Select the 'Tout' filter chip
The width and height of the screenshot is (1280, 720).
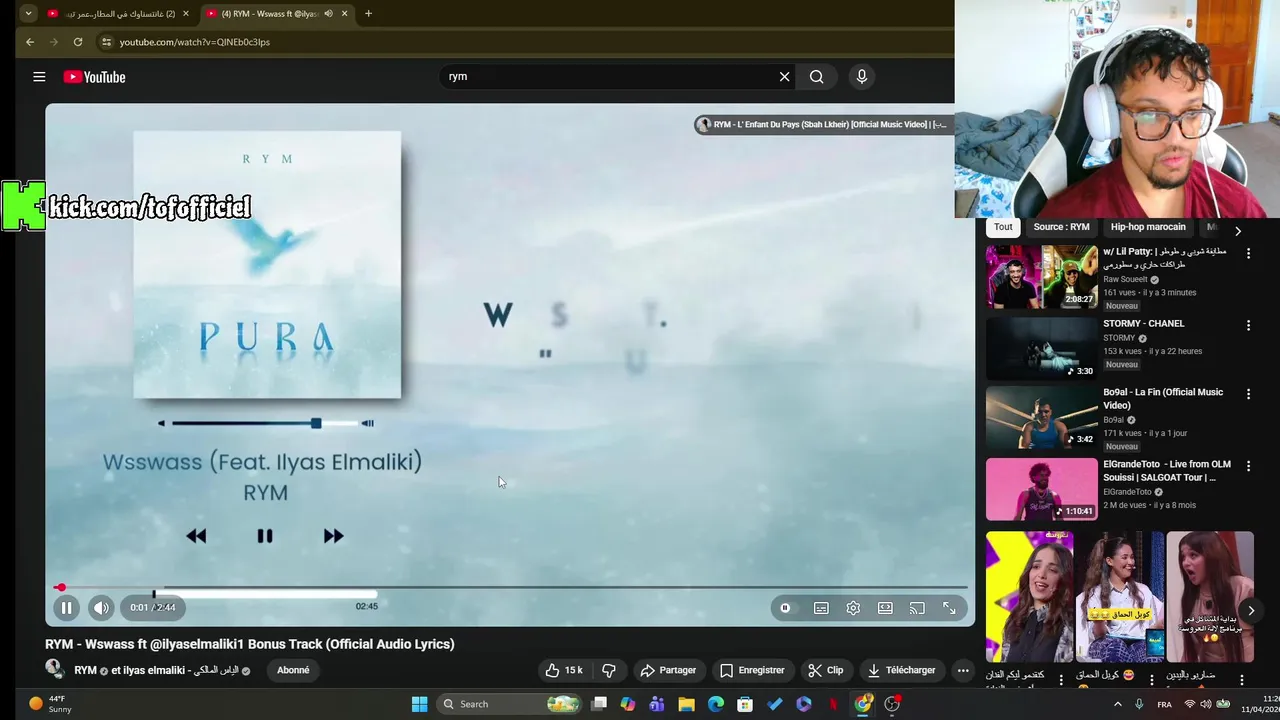(x=1003, y=227)
